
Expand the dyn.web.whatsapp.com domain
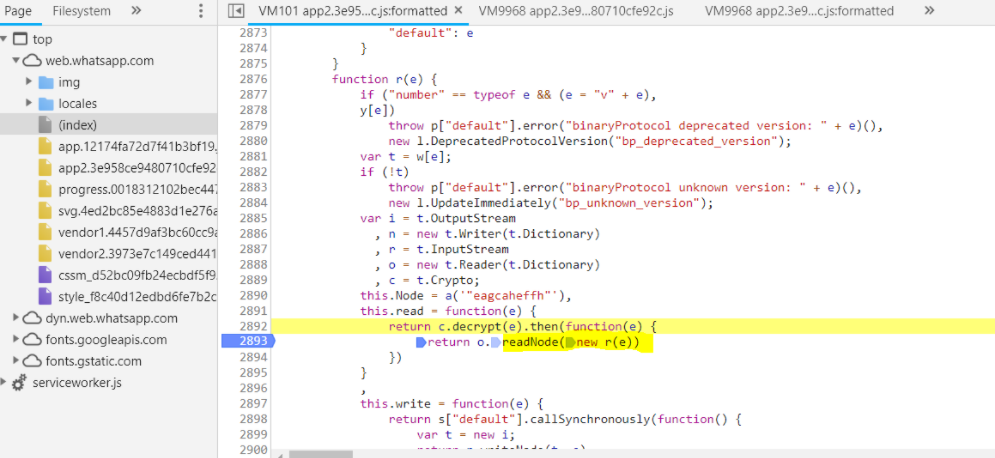[x=15, y=318]
